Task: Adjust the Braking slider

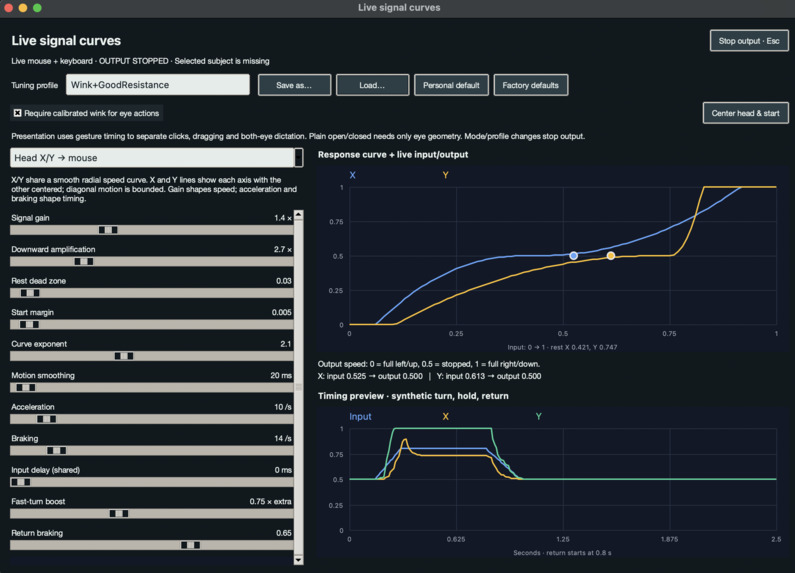Action: tap(152, 450)
